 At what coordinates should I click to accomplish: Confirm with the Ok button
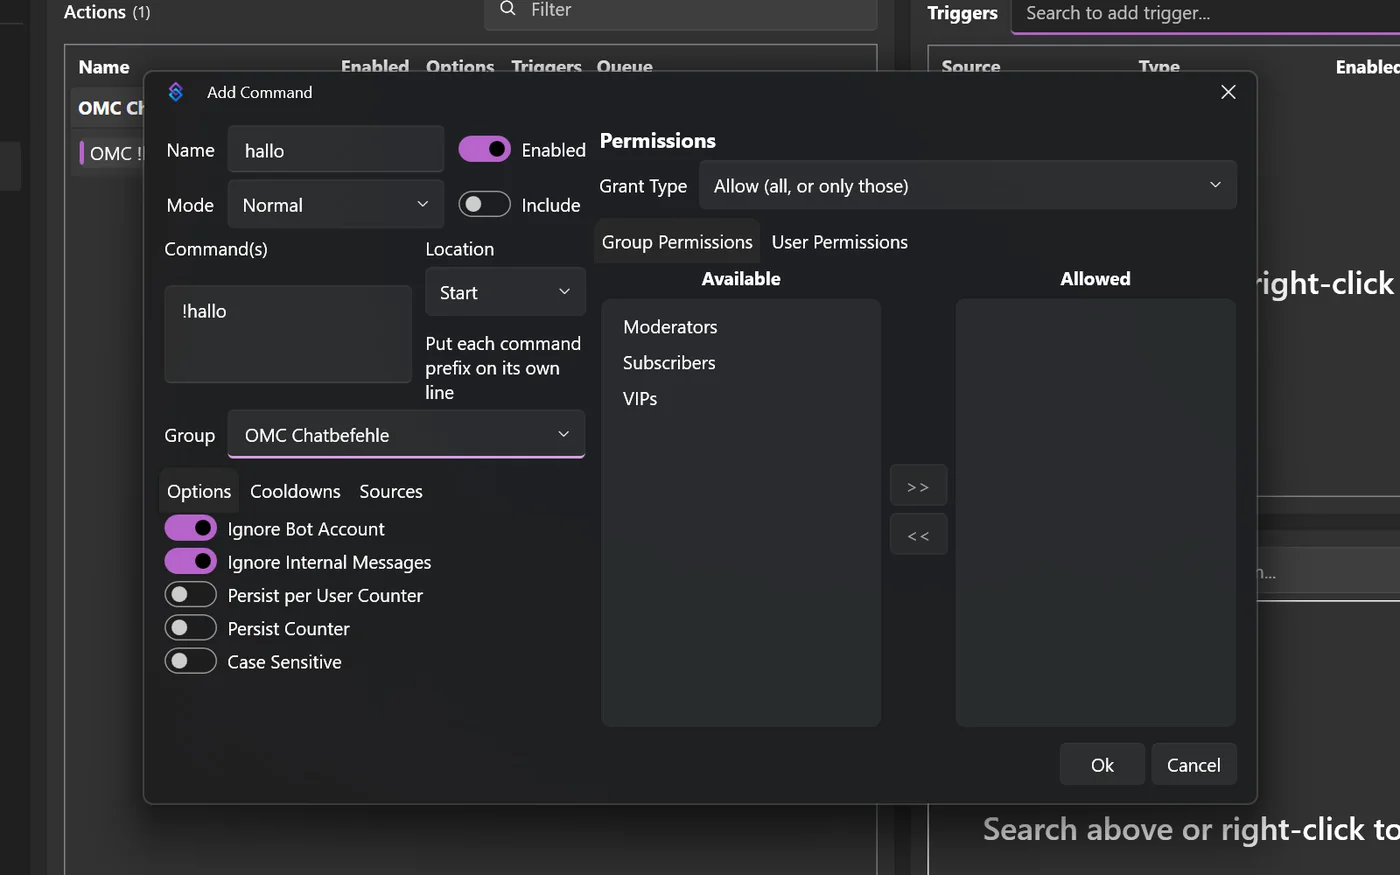1102,764
